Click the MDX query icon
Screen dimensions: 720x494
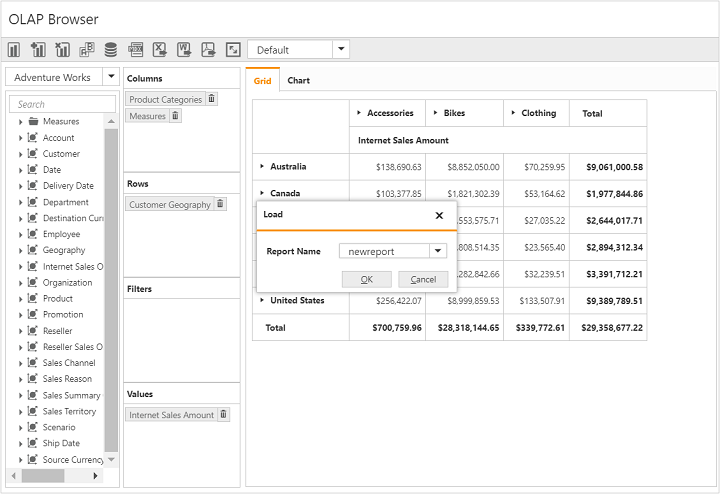[x=135, y=50]
